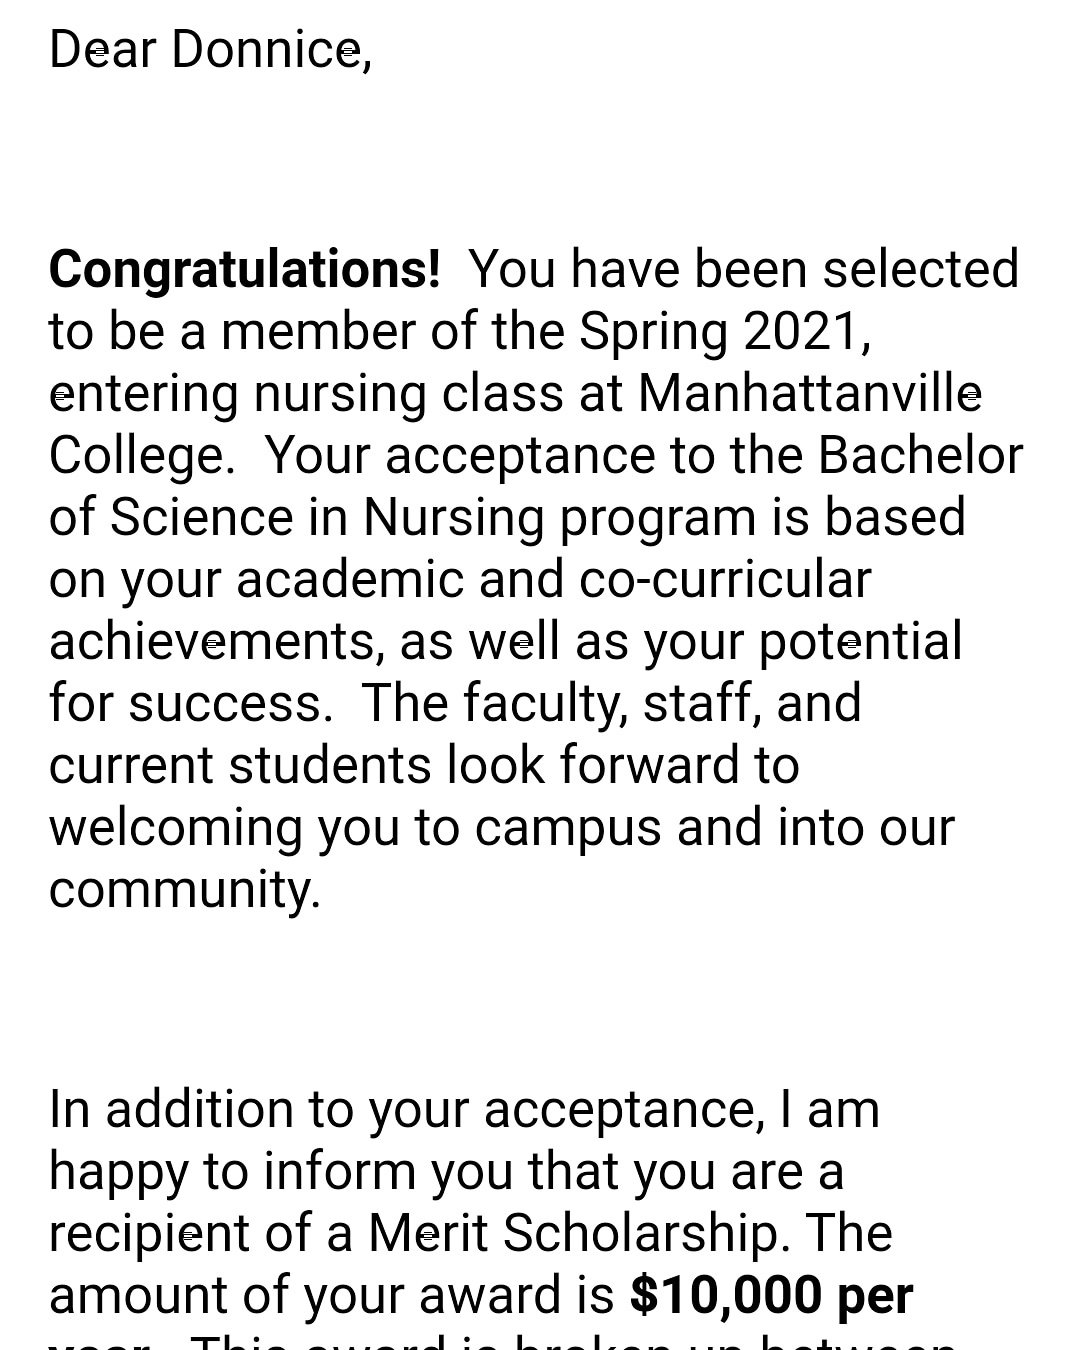Viewport: 1080px width, 1350px height.
Task: Click the word 'College.' in the paragraph
Action: [x=141, y=456]
